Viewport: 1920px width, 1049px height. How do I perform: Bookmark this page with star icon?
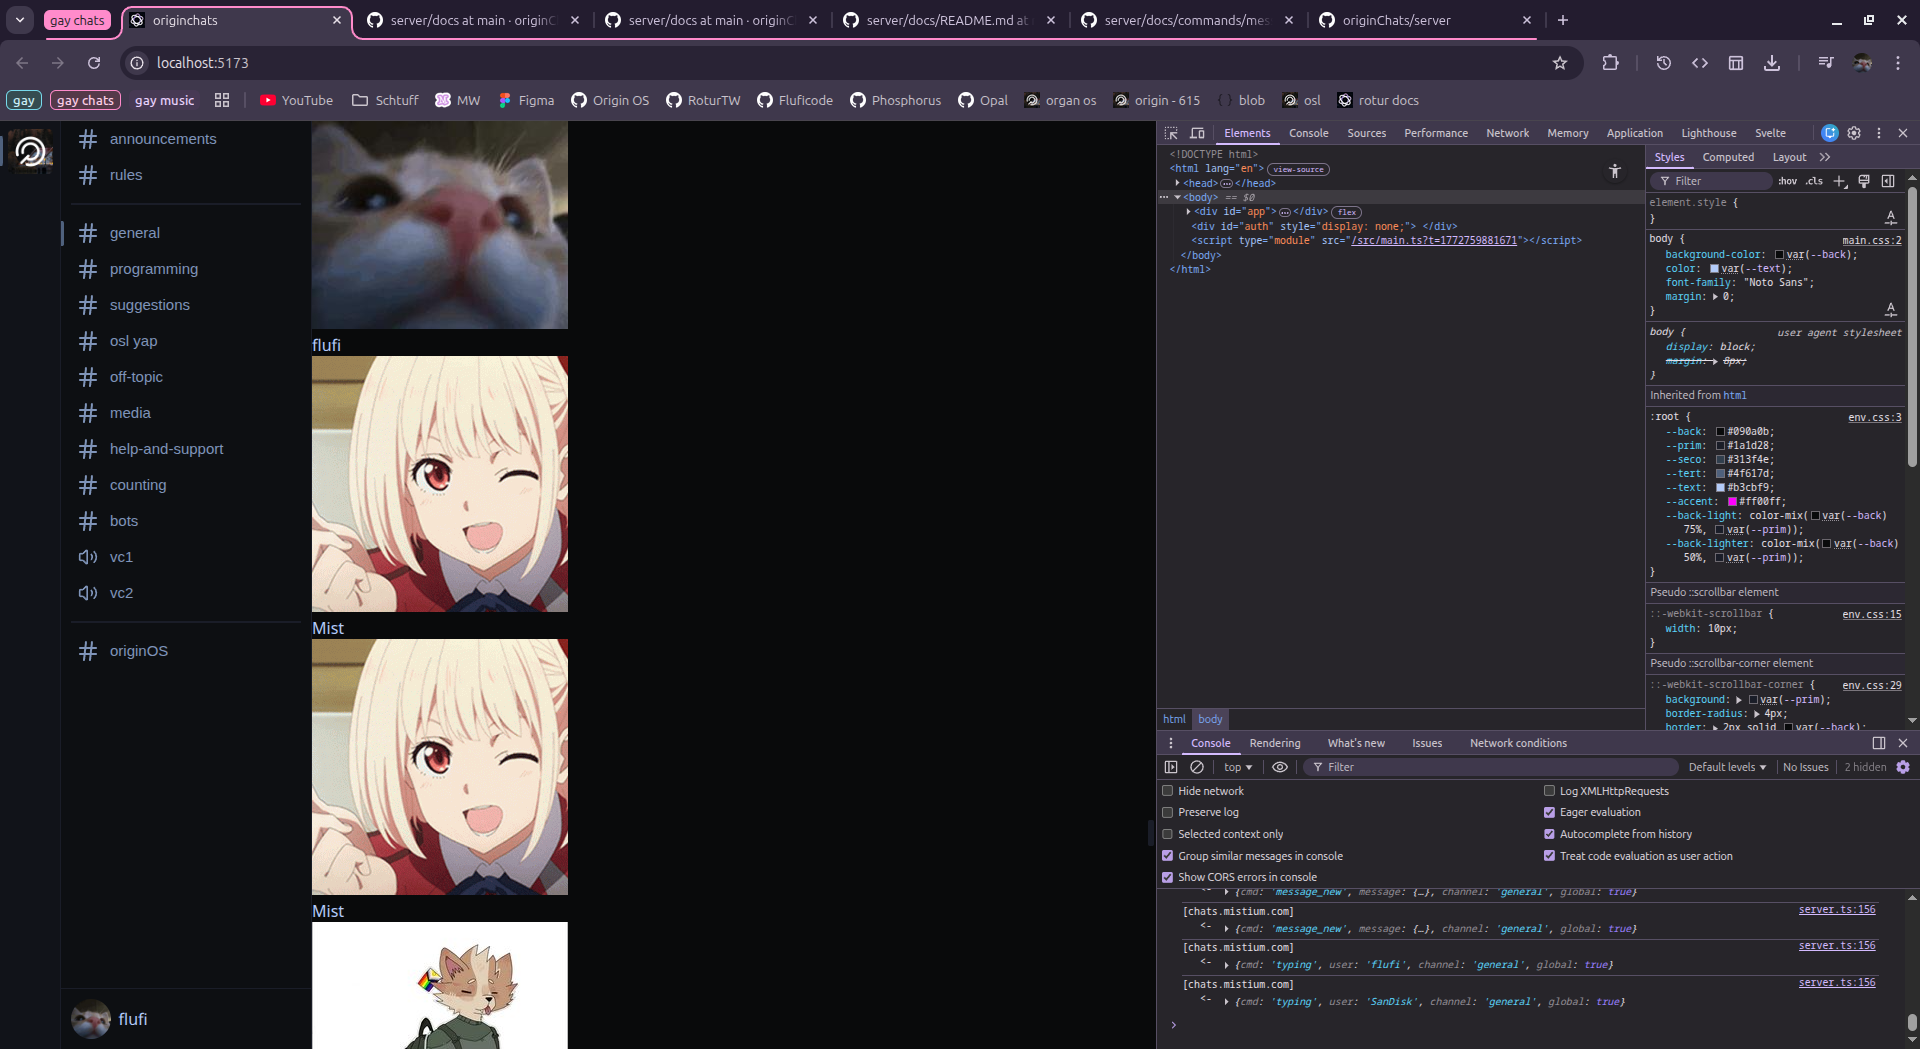click(x=1560, y=63)
